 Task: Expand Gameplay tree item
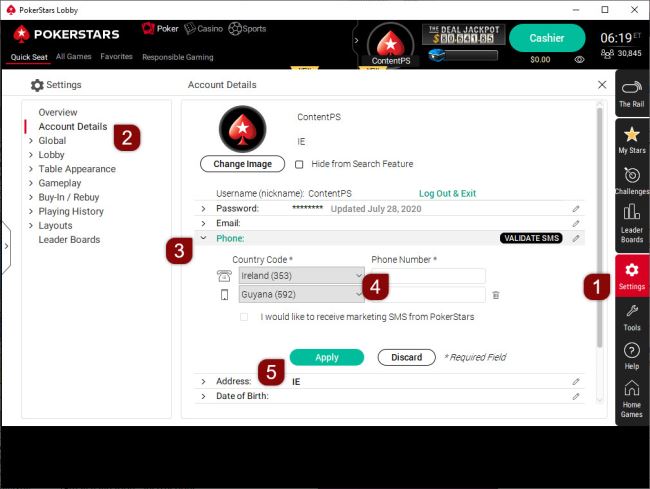coord(31,183)
